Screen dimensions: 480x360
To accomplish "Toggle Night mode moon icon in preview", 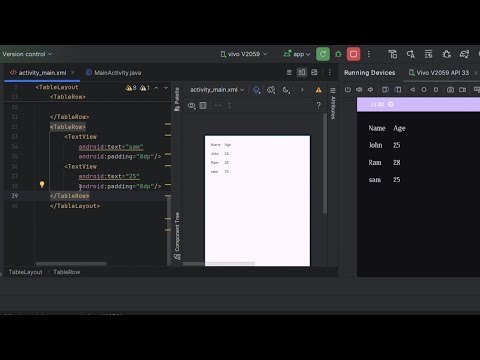I will [x=286, y=90].
